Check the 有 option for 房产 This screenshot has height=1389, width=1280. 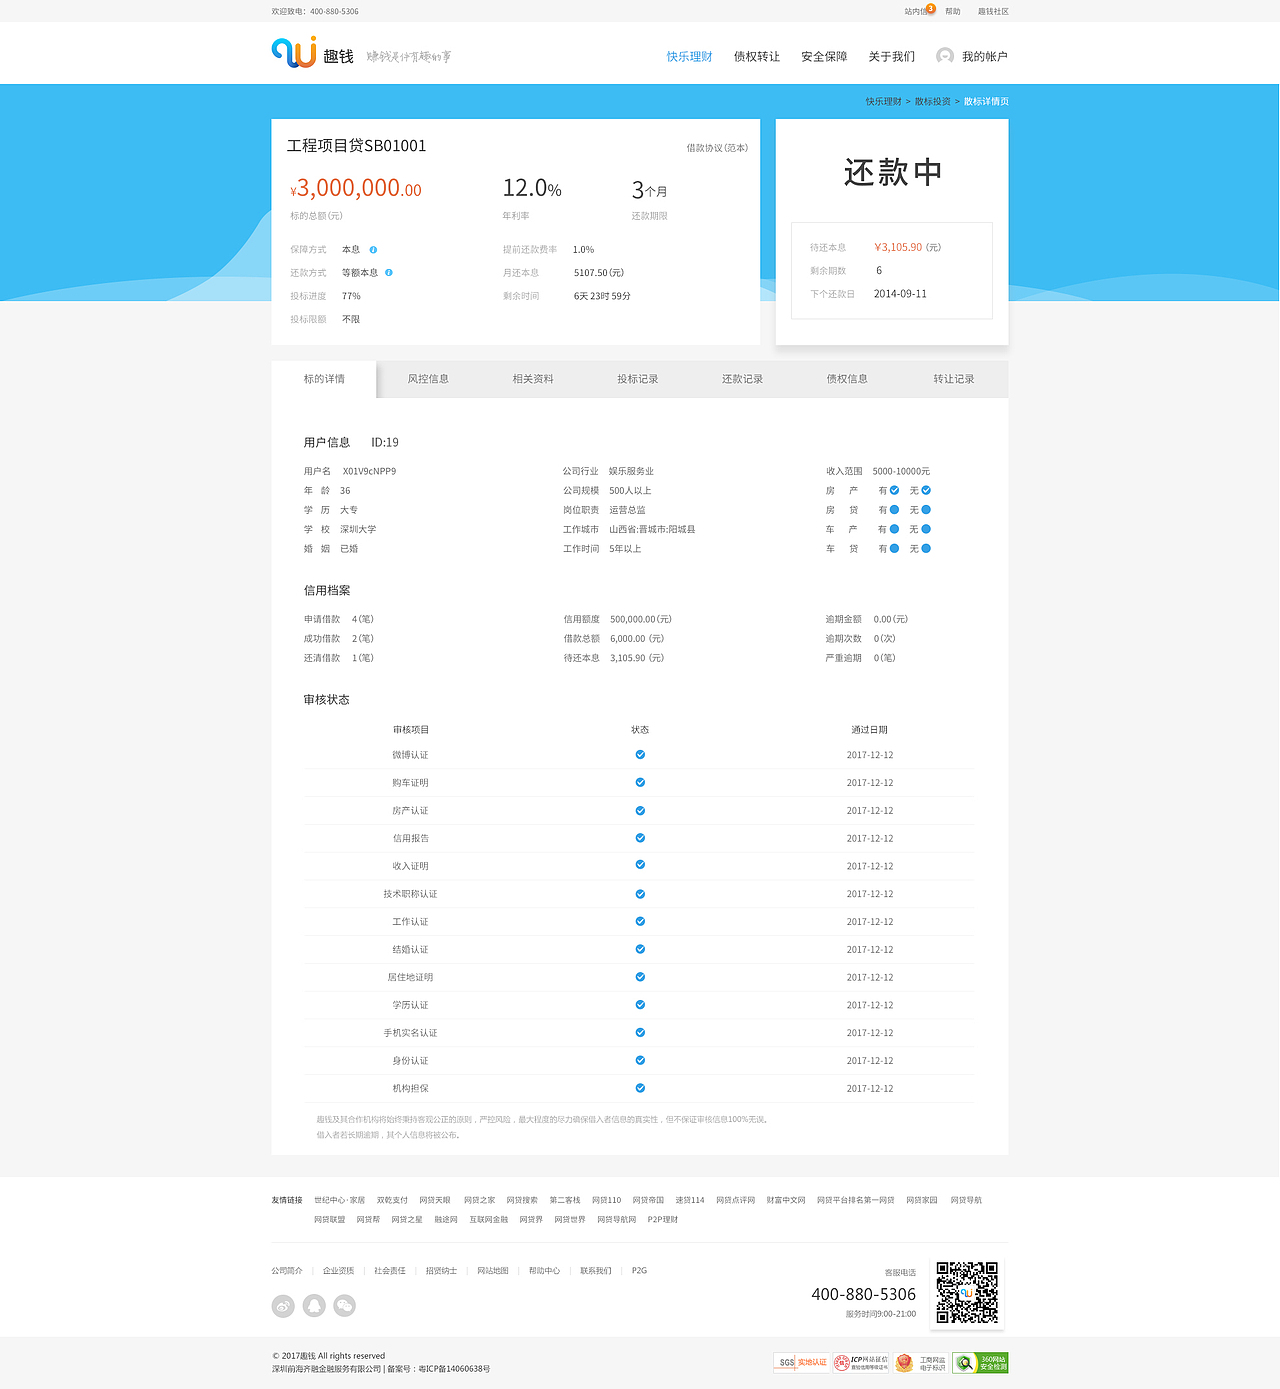coord(894,490)
